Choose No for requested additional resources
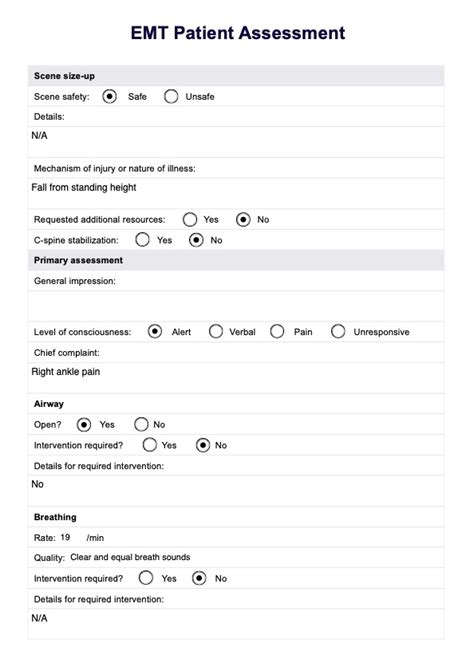This screenshot has height=671, width=474. point(243,220)
